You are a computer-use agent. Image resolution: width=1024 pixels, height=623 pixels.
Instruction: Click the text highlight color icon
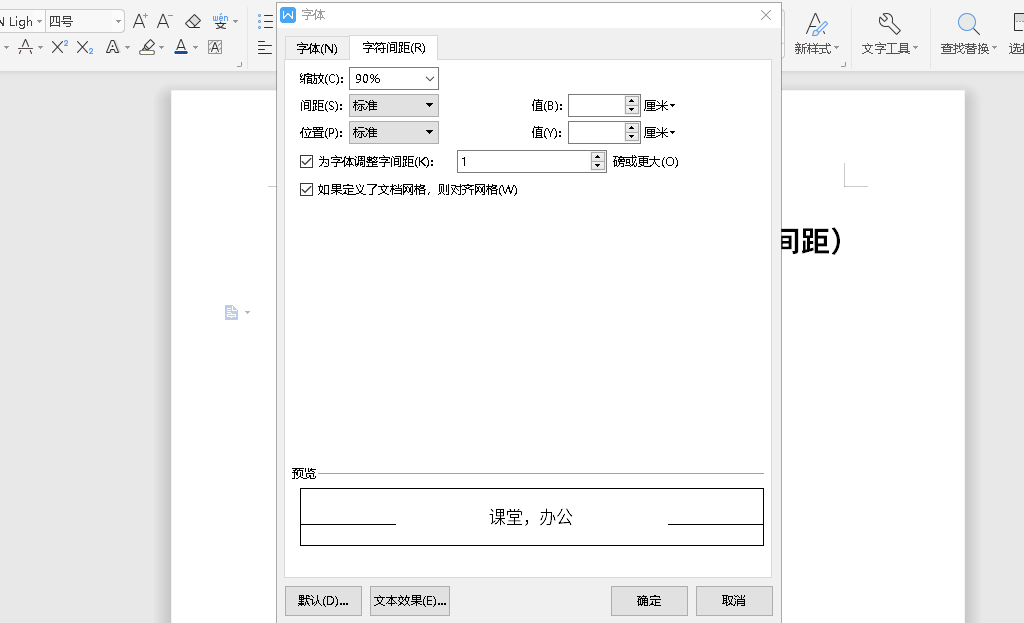pyautogui.click(x=147, y=47)
